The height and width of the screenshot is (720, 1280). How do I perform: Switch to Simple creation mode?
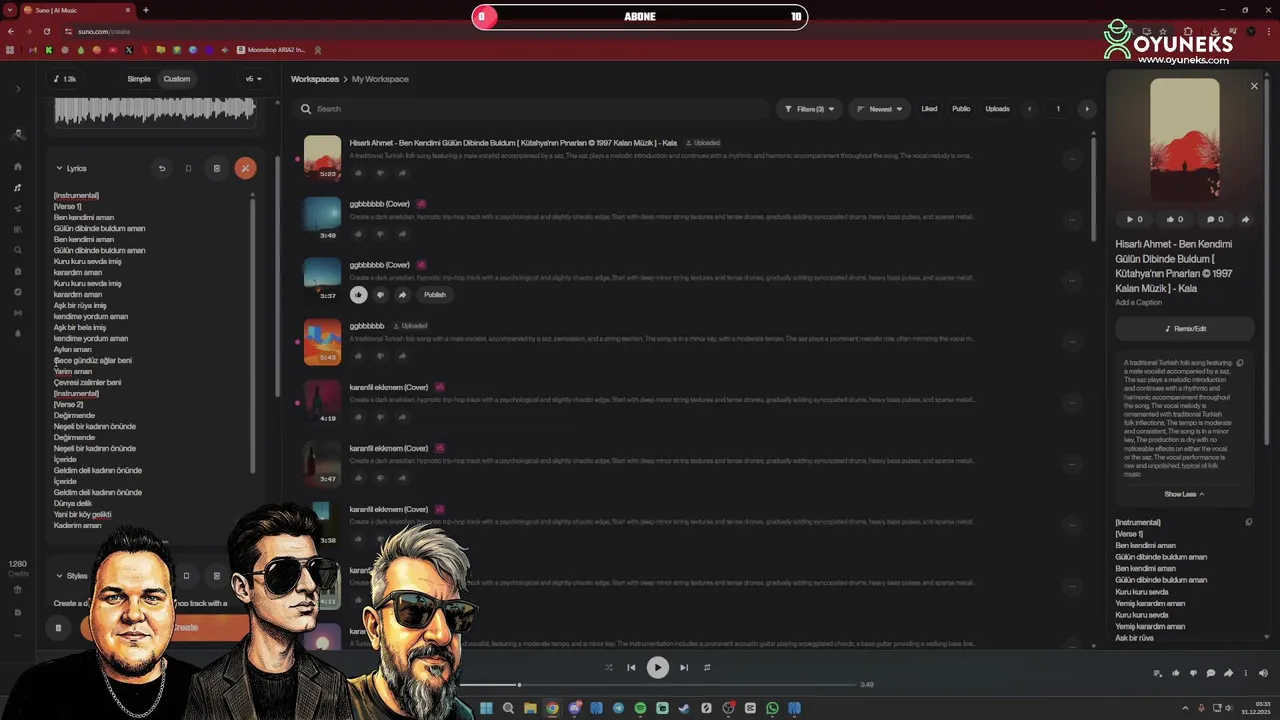coord(139,79)
